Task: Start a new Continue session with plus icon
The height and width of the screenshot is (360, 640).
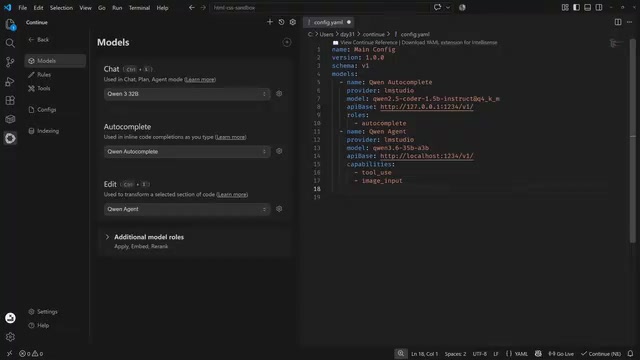Action: click(270, 22)
